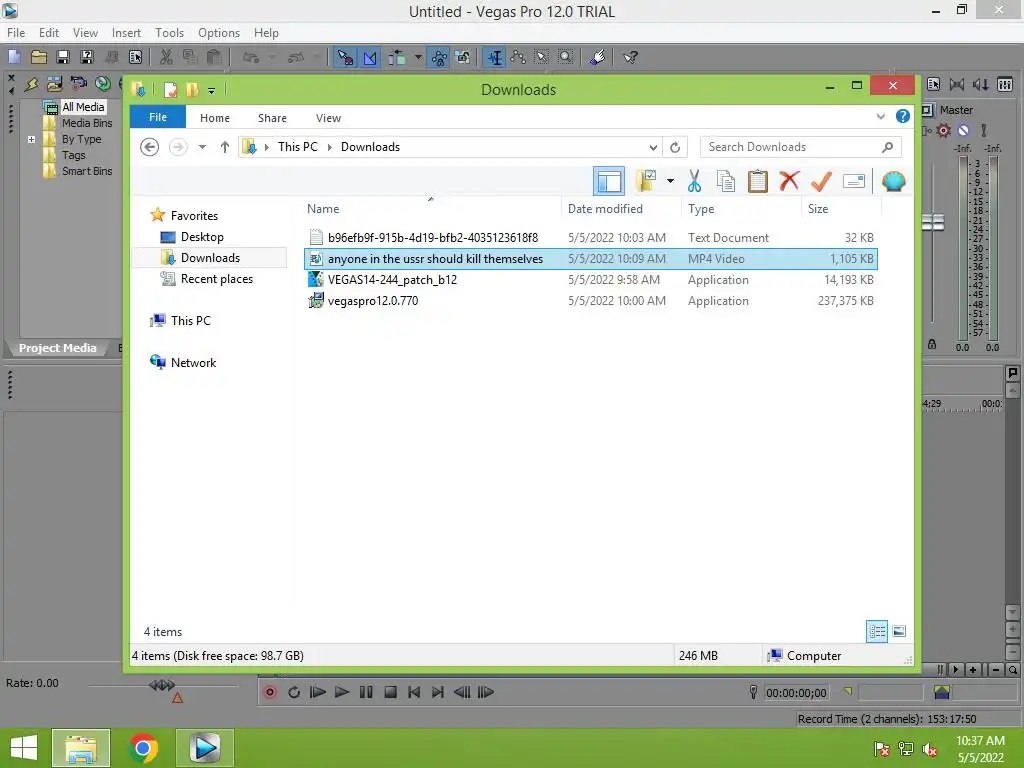The height and width of the screenshot is (768, 1024).
Task: Click scissors cut icon in Explorer toolbar
Action: [694, 181]
